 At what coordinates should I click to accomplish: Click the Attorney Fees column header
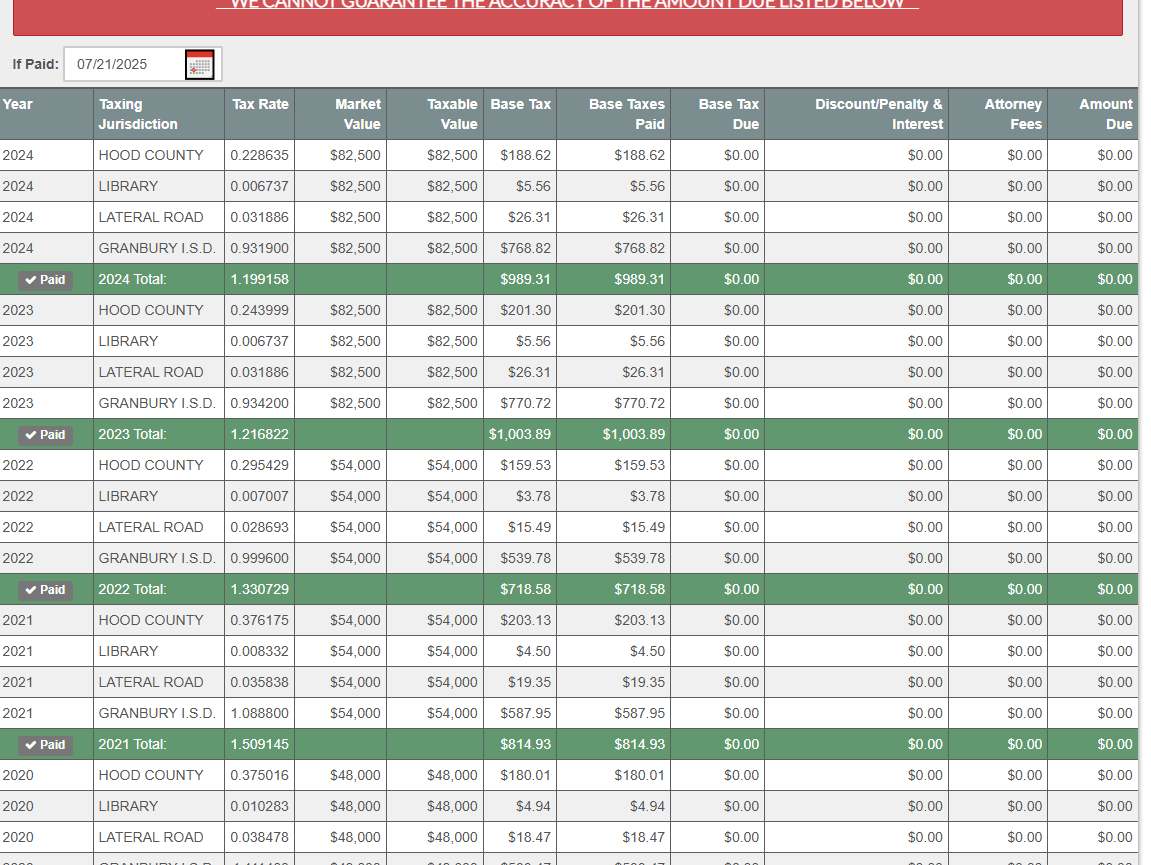(1012, 114)
